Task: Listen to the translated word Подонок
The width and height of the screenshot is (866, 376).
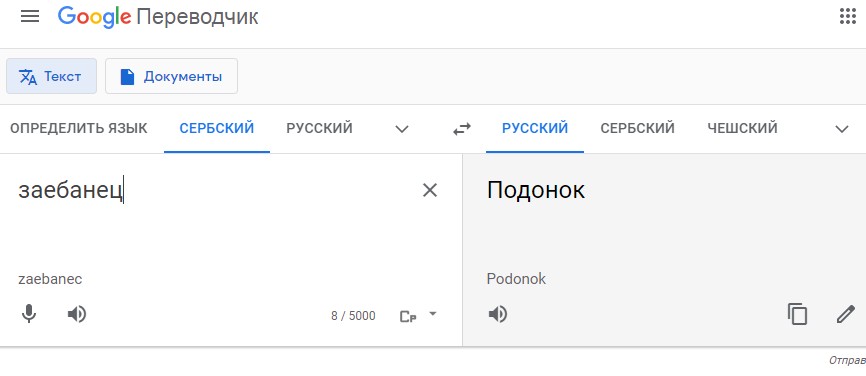Action: (498, 315)
